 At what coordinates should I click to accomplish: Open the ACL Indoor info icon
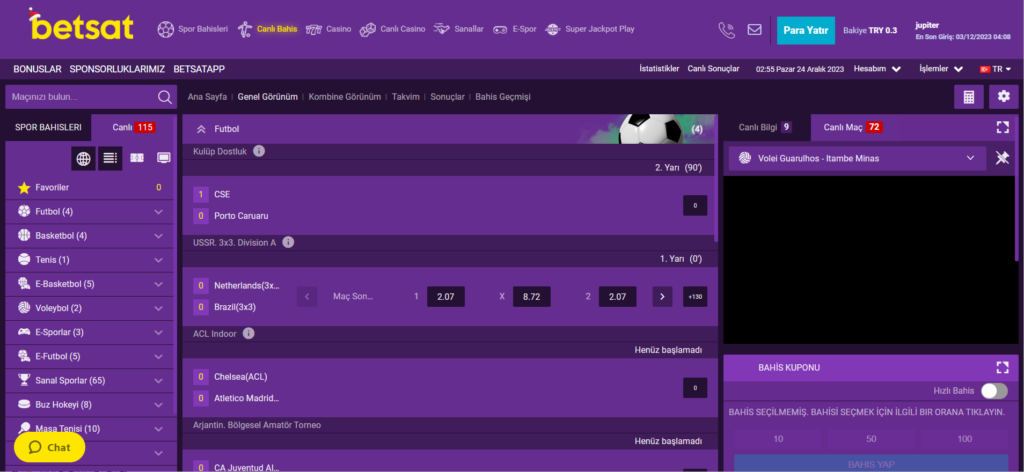pos(248,334)
